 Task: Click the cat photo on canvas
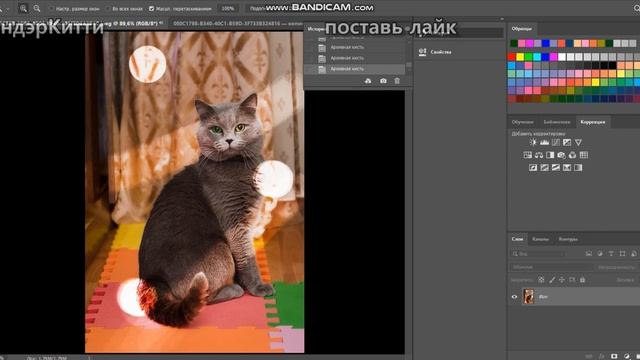[x=195, y=192]
